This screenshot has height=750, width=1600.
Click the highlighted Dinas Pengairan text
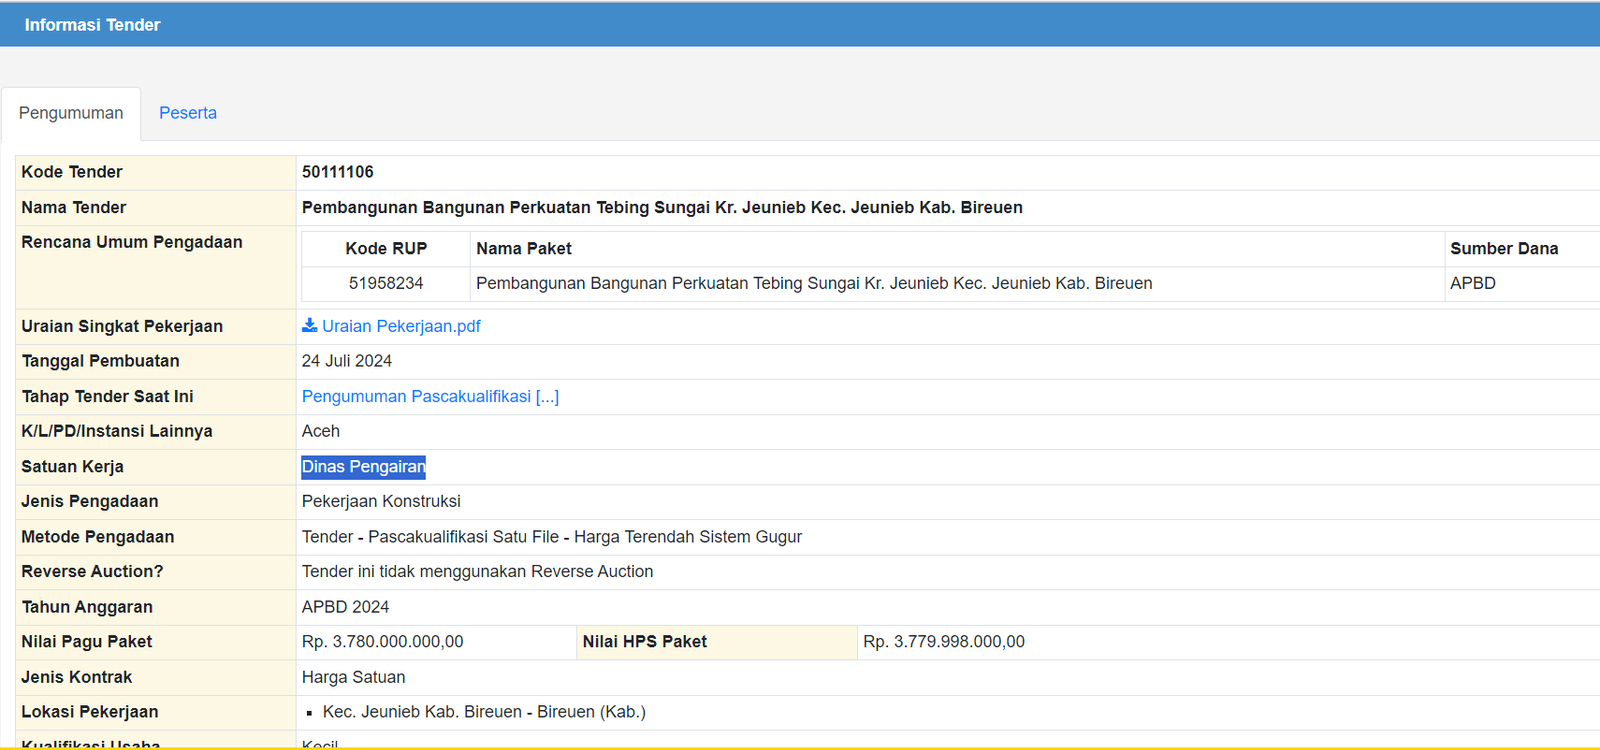[x=364, y=467]
